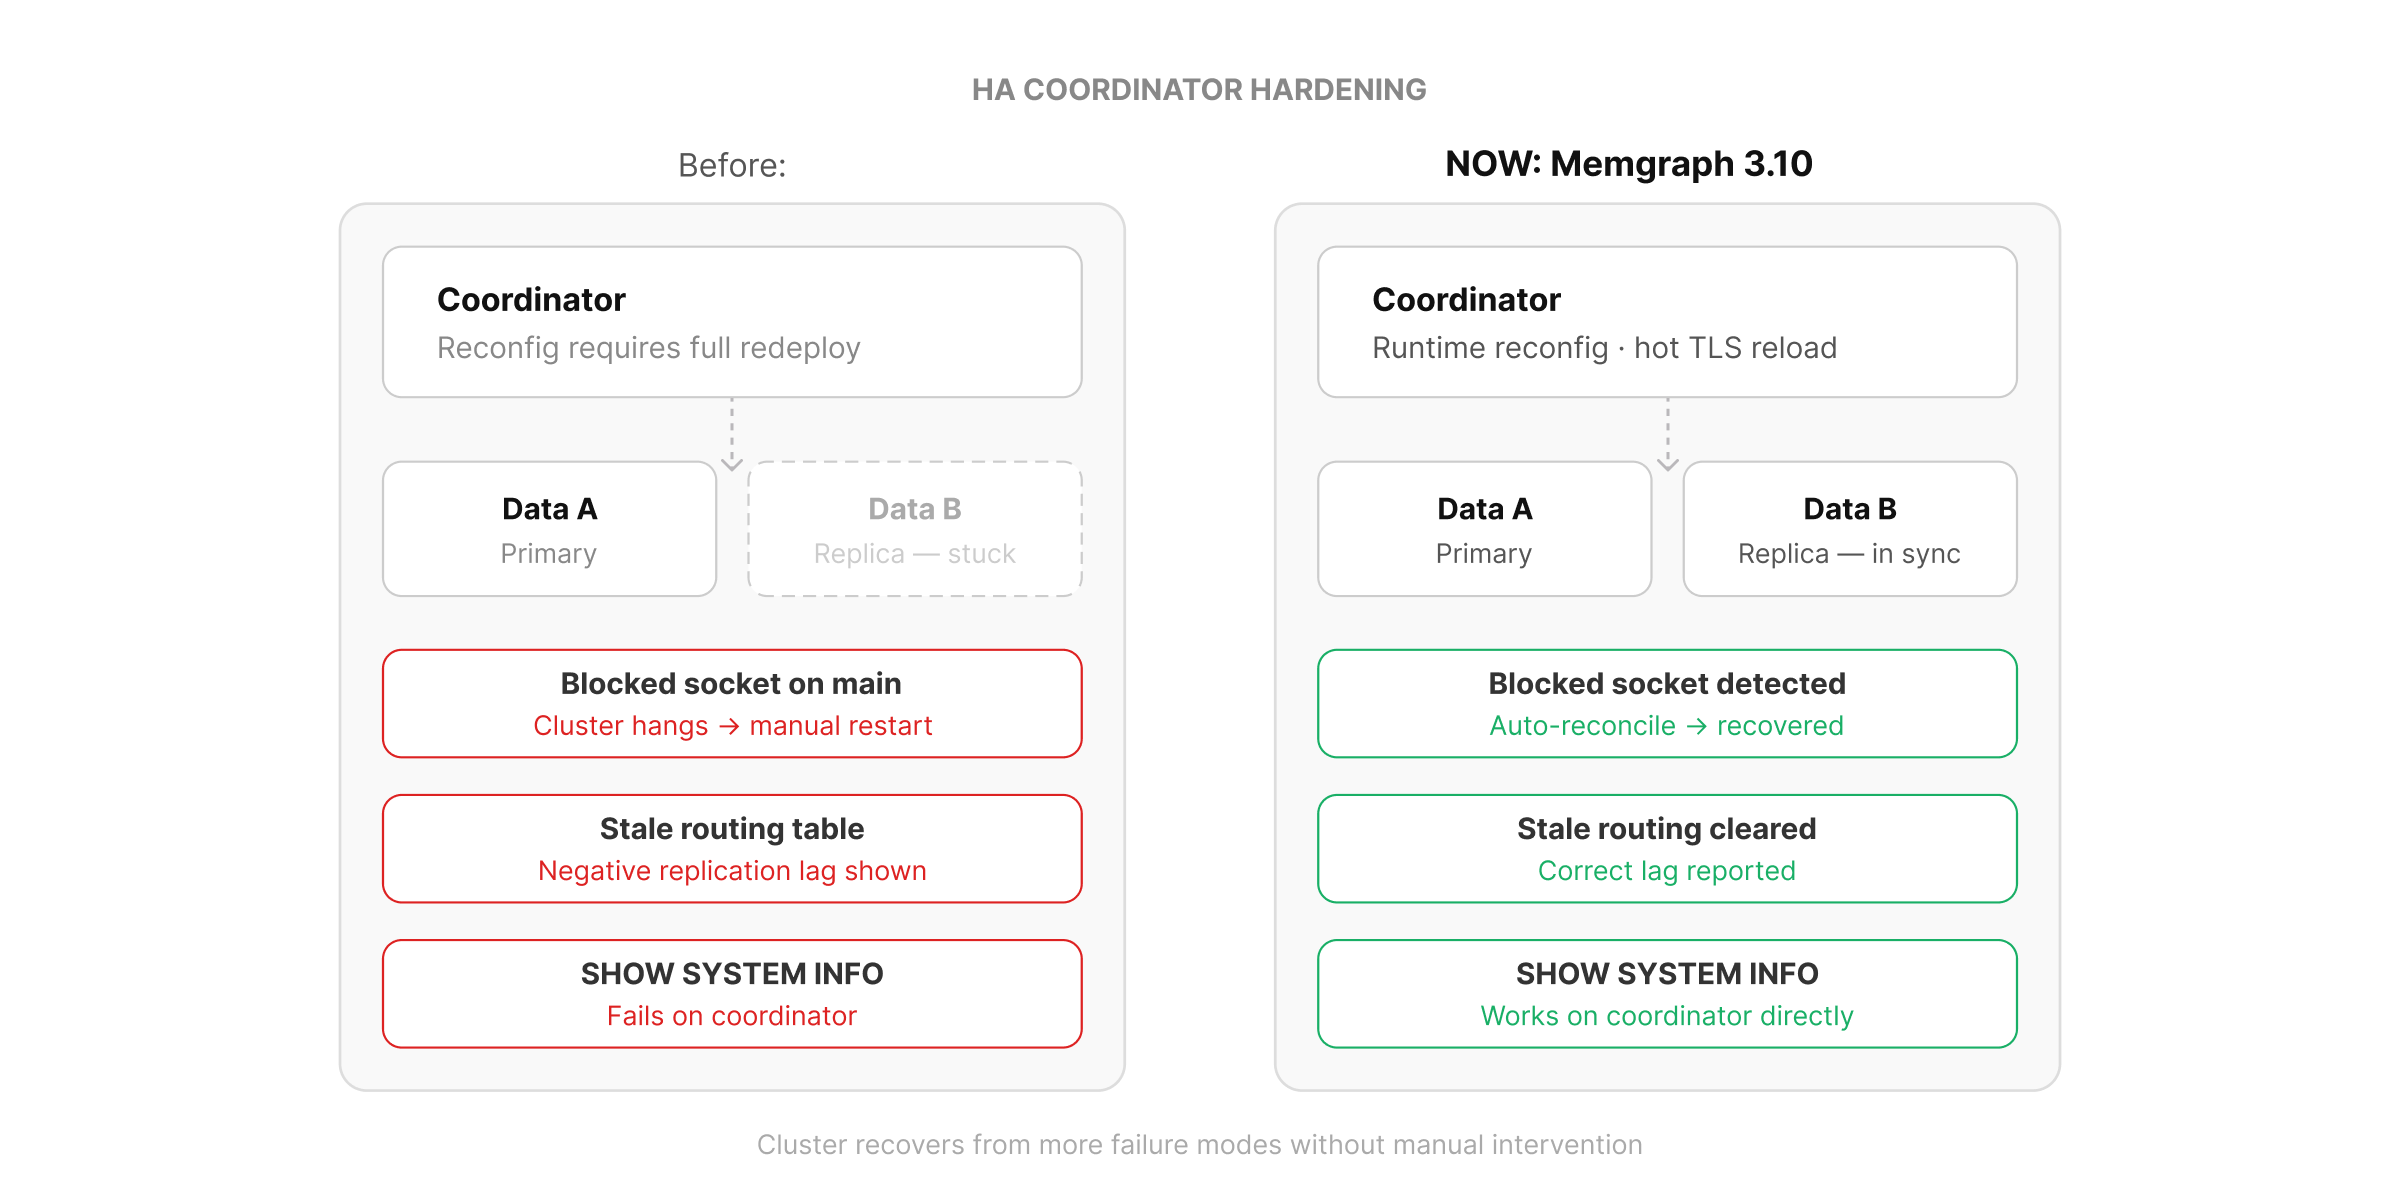Image resolution: width=2400 pixels, height=1200 pixels.
Task: Select the Coordinator box requiring full redeploy
Action: click(x=732, y=322)
